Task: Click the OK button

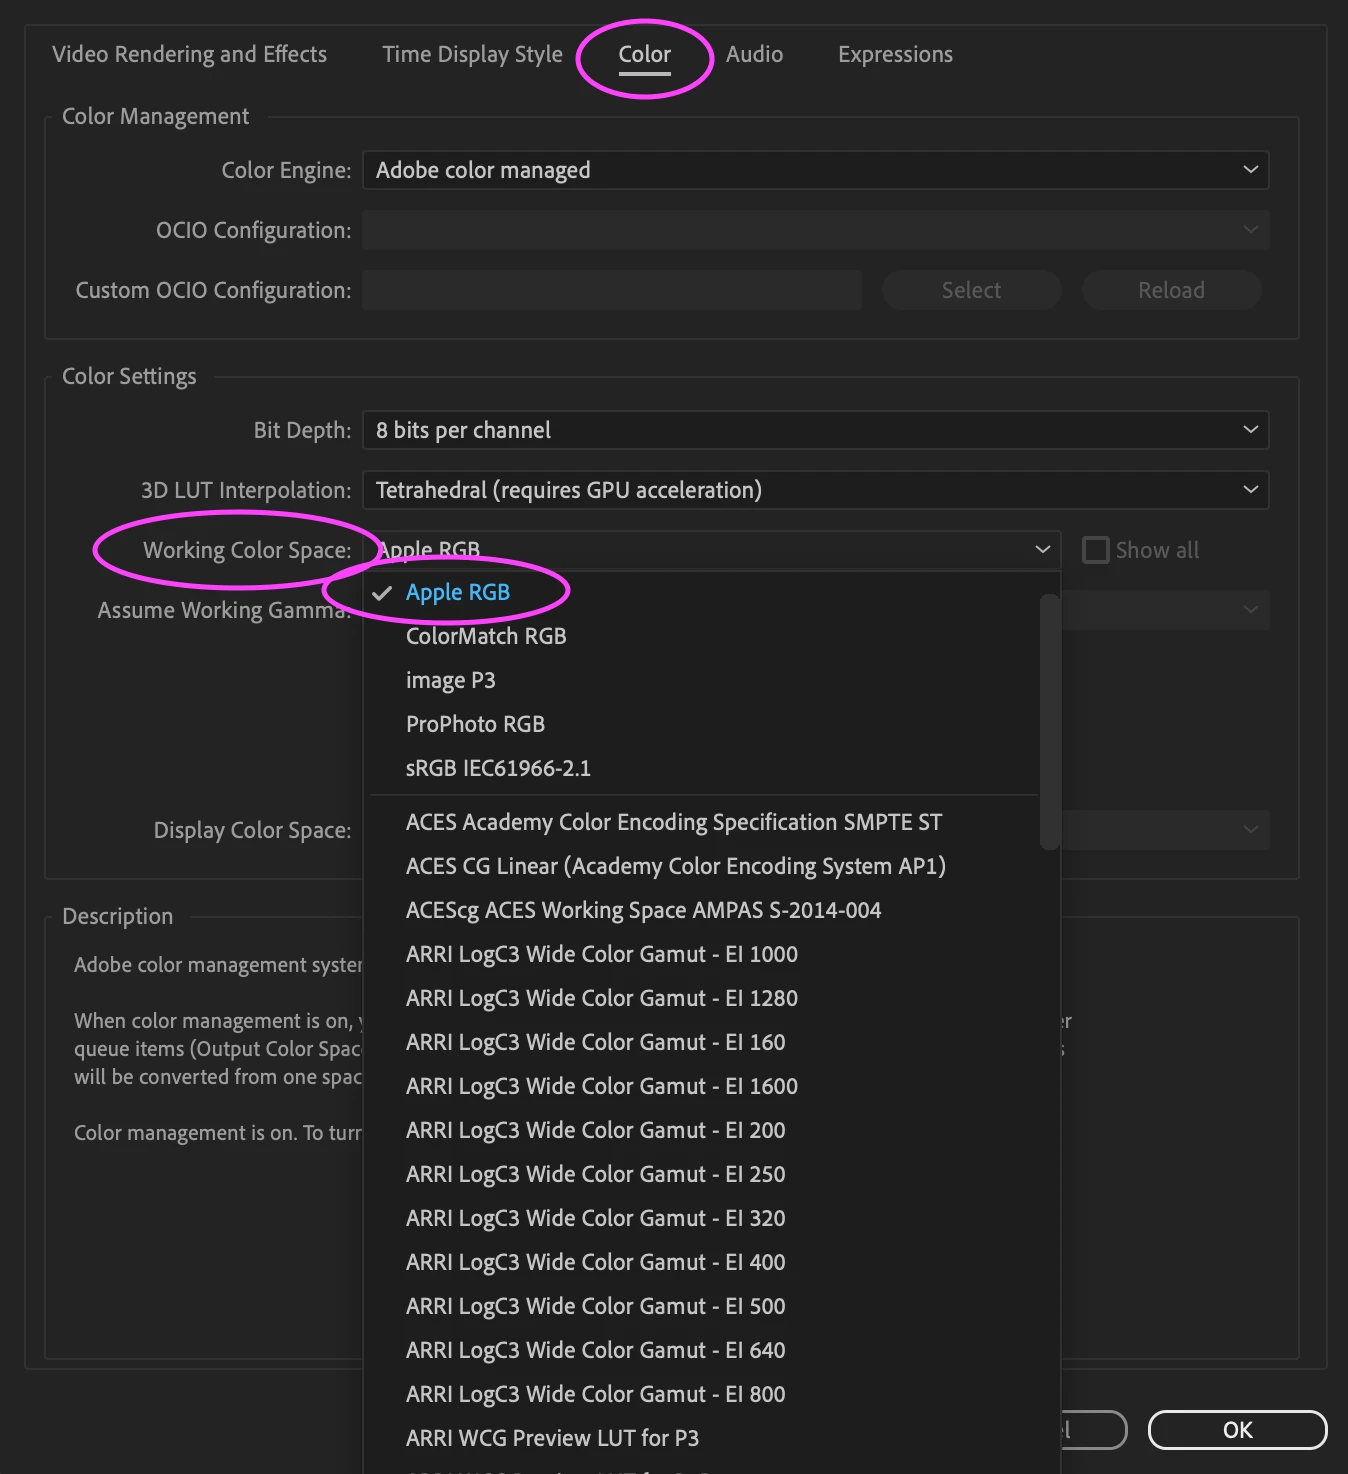Action: coord(1237,1430)
